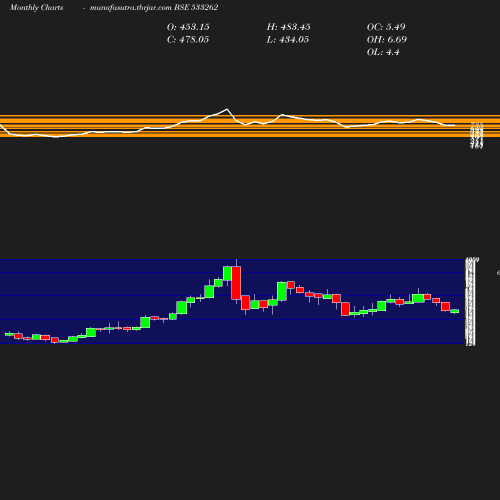Click the peak of the white indicator line
The width and height of the screenshot is (500, 500).
tap(227, 109)
